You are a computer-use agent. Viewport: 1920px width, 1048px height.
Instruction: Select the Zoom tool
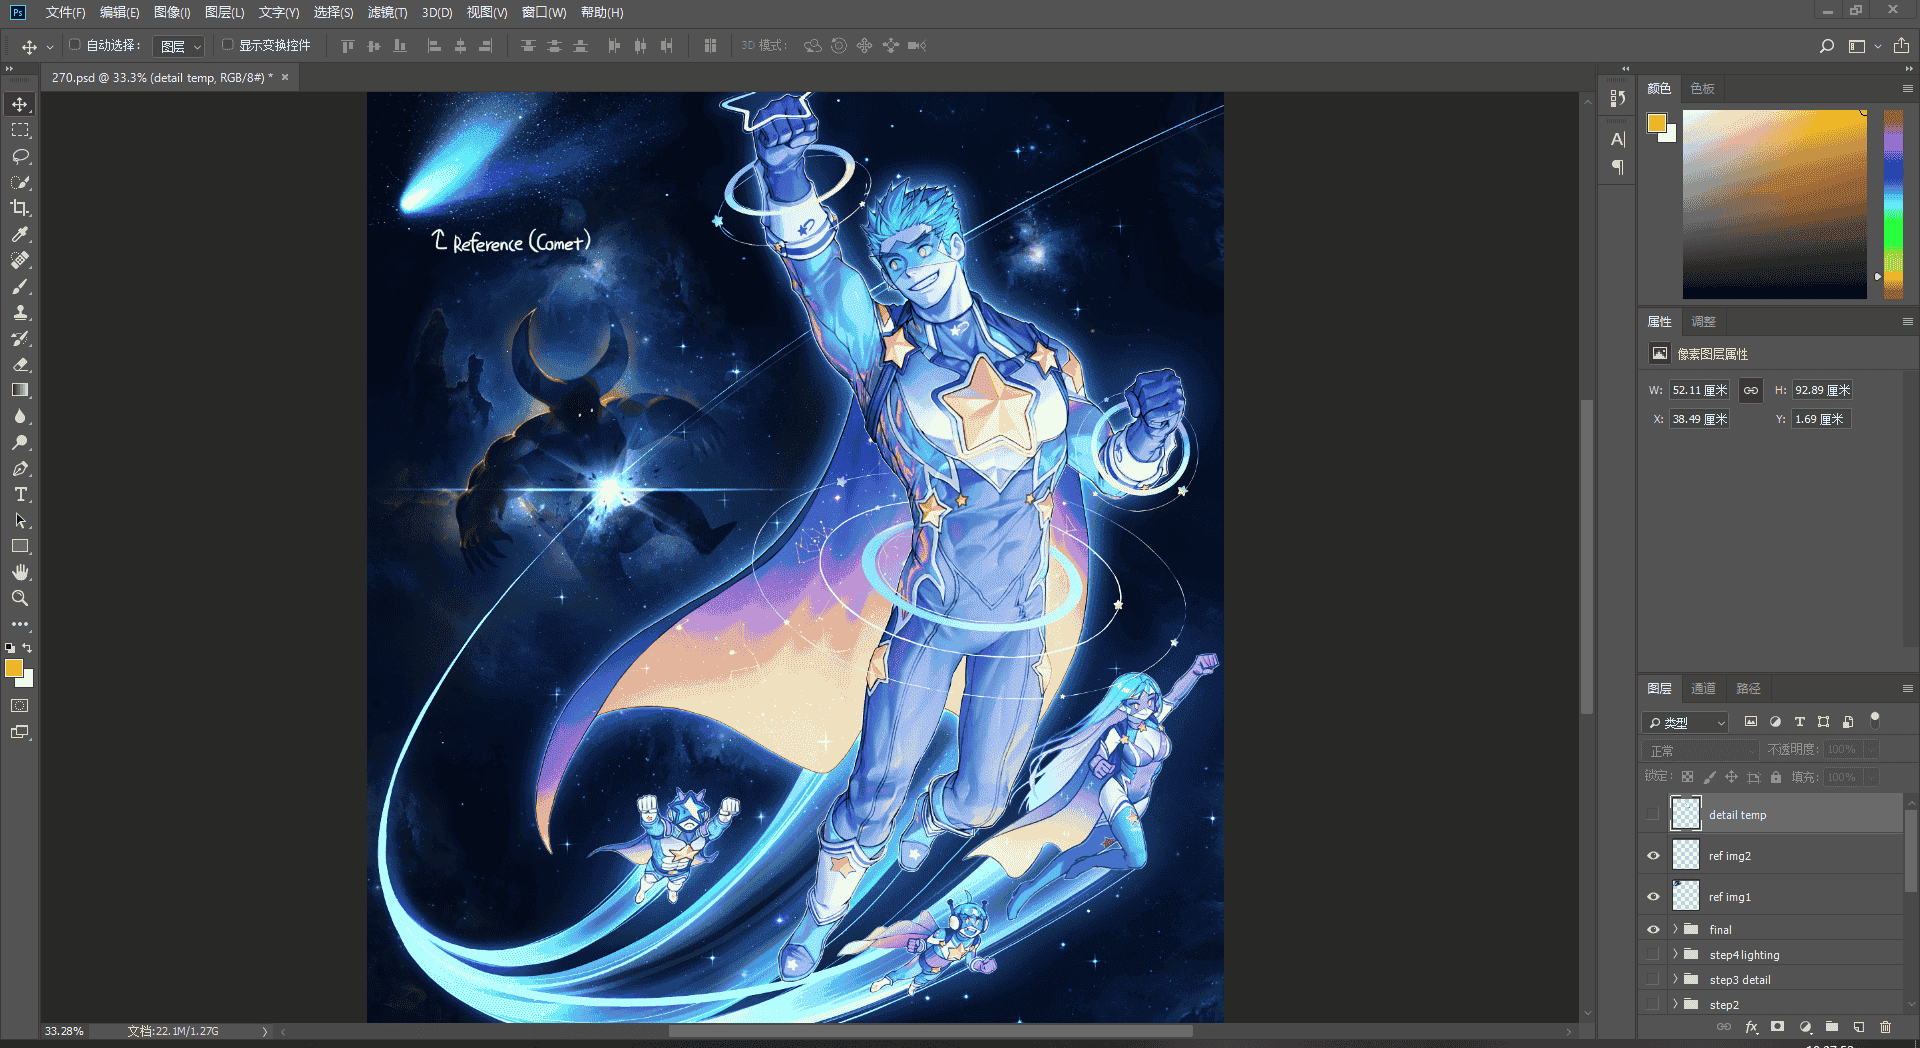20,598
